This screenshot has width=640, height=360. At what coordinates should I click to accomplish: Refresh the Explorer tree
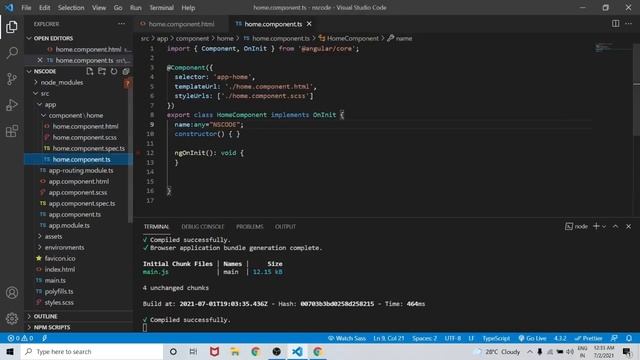click(114, 71)
